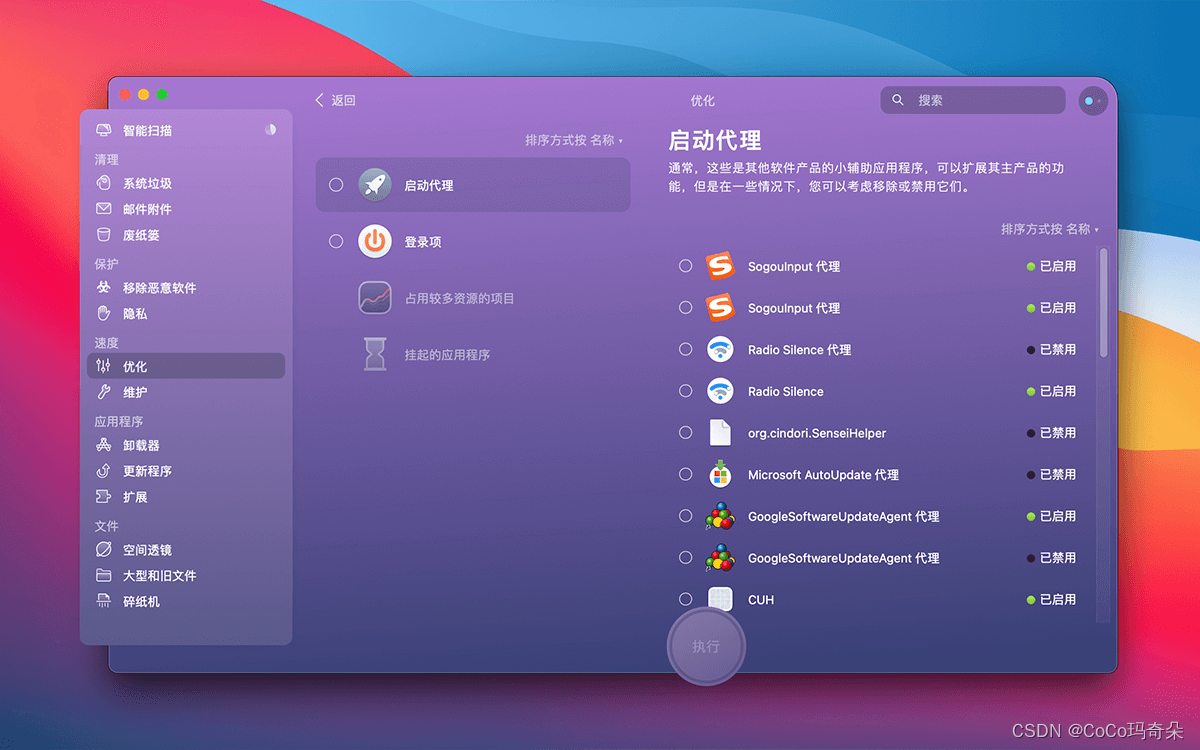The height and width of the screenshot is (750, 1200).
Task: Open 大型和旧文件 in the sidebar
Action: 185,576
